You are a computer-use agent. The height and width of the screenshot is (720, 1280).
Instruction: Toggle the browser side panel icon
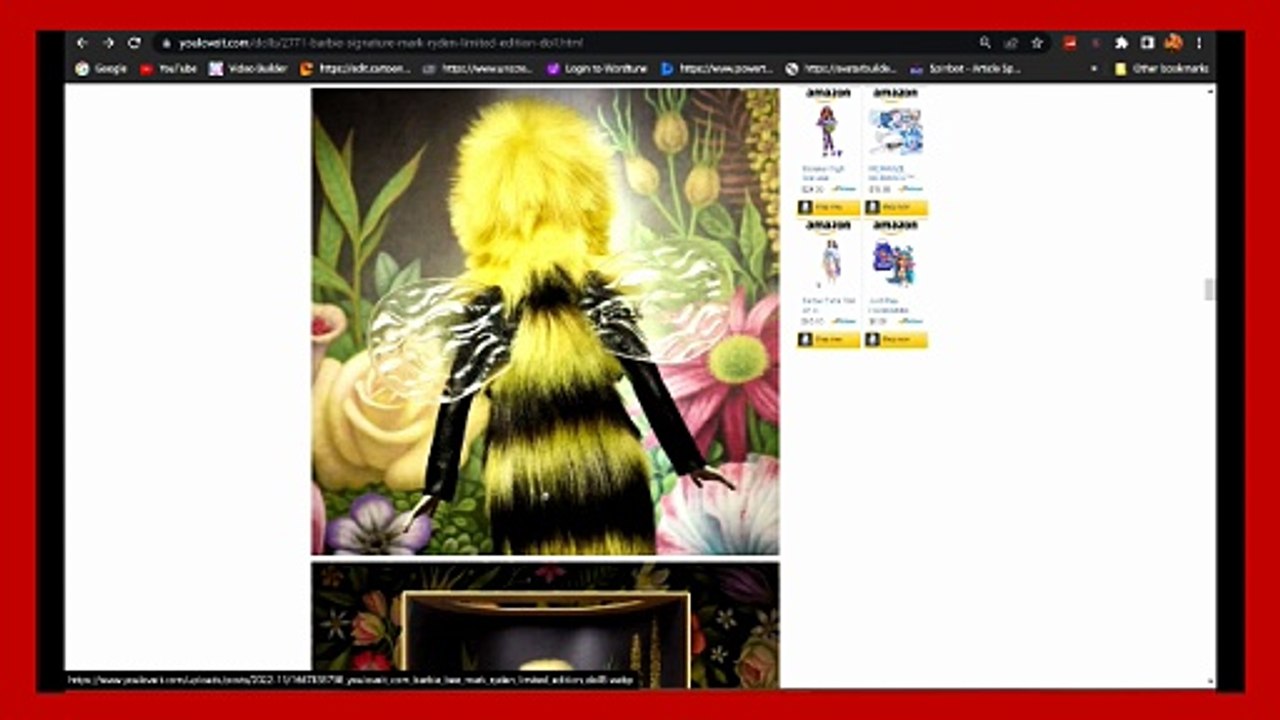pyautogui.click(x=1148, y=43)
